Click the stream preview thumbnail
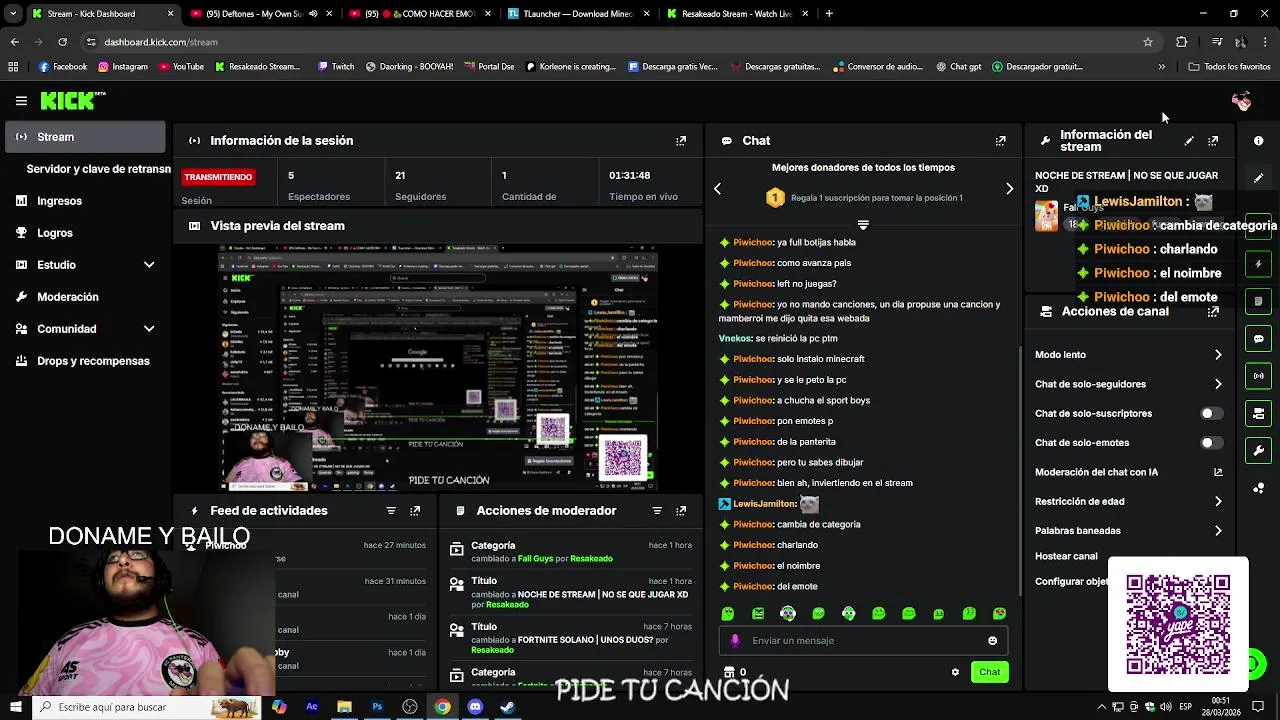 tap(438, 366)
